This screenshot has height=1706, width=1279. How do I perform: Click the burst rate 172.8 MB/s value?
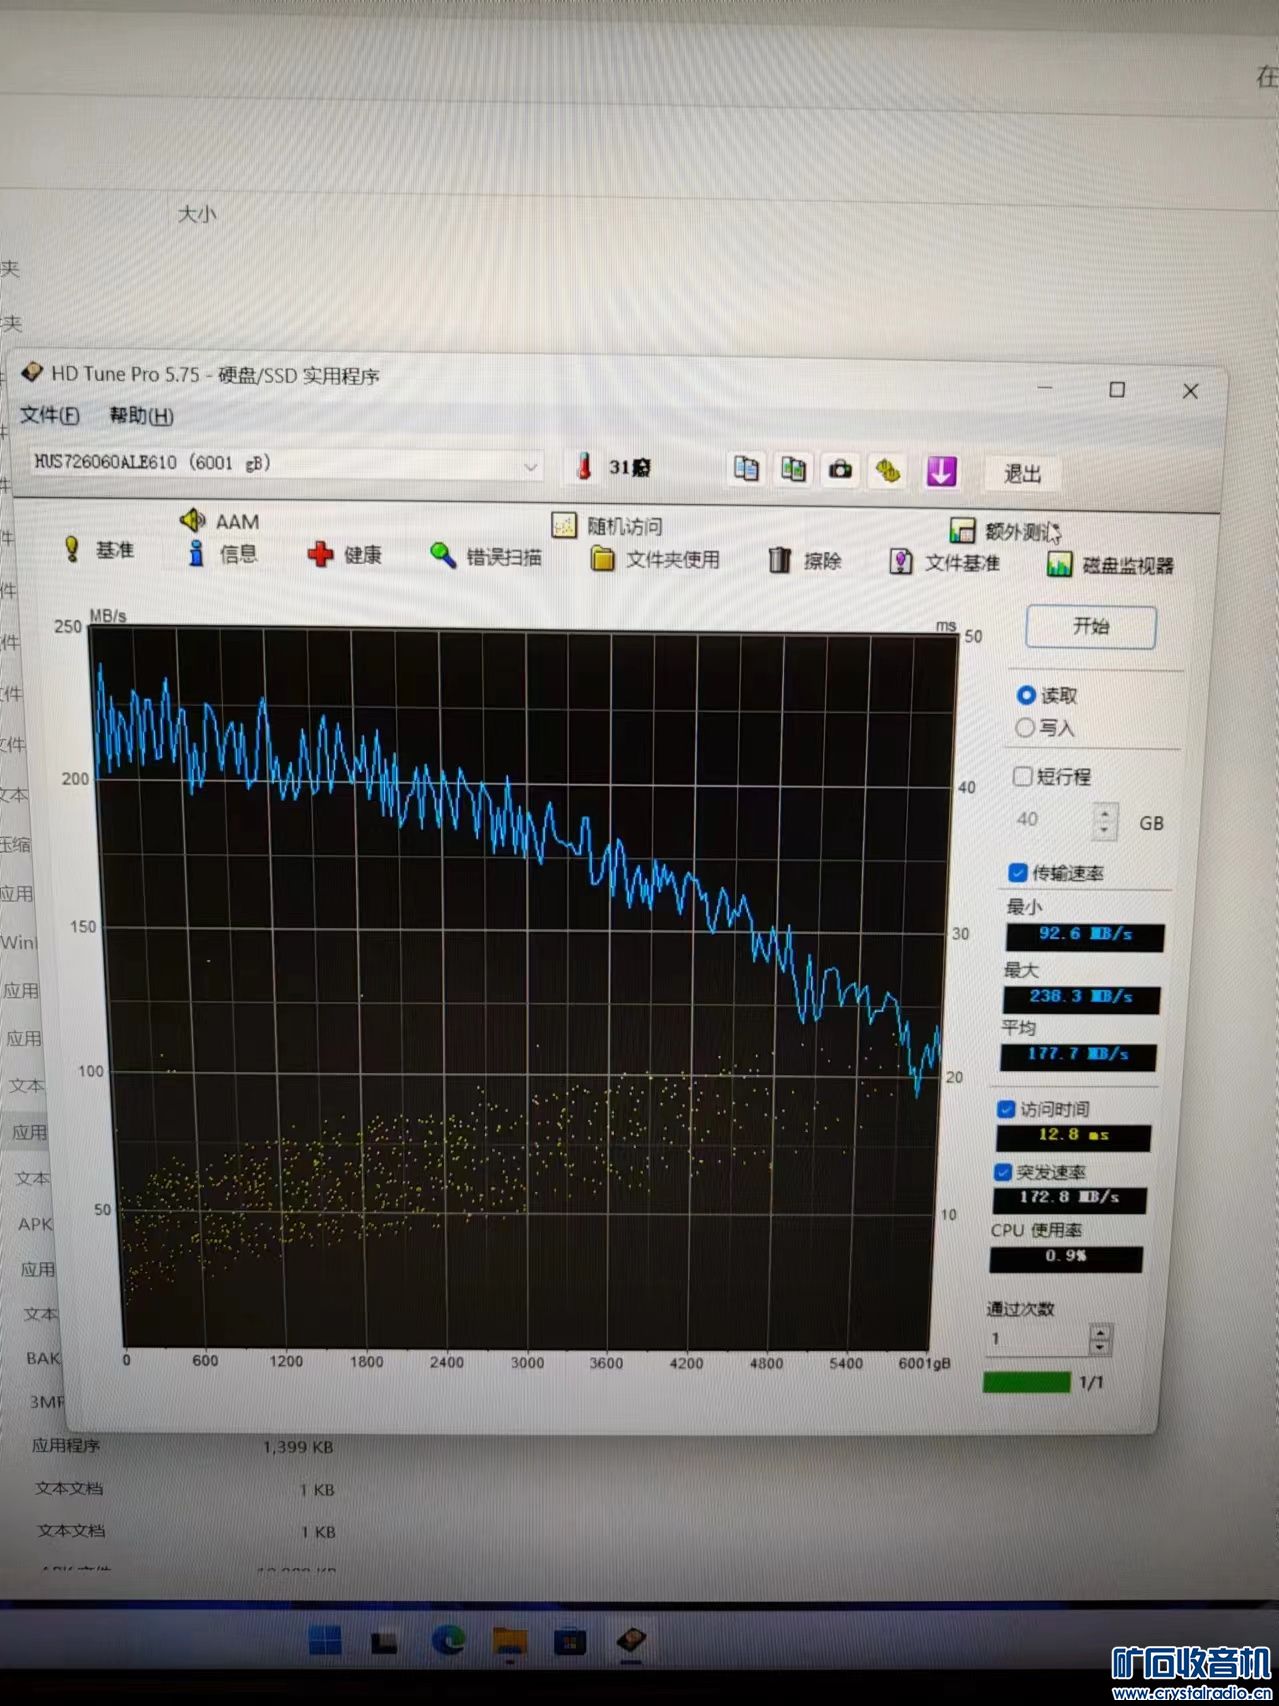click(x=1070, y=1198)
